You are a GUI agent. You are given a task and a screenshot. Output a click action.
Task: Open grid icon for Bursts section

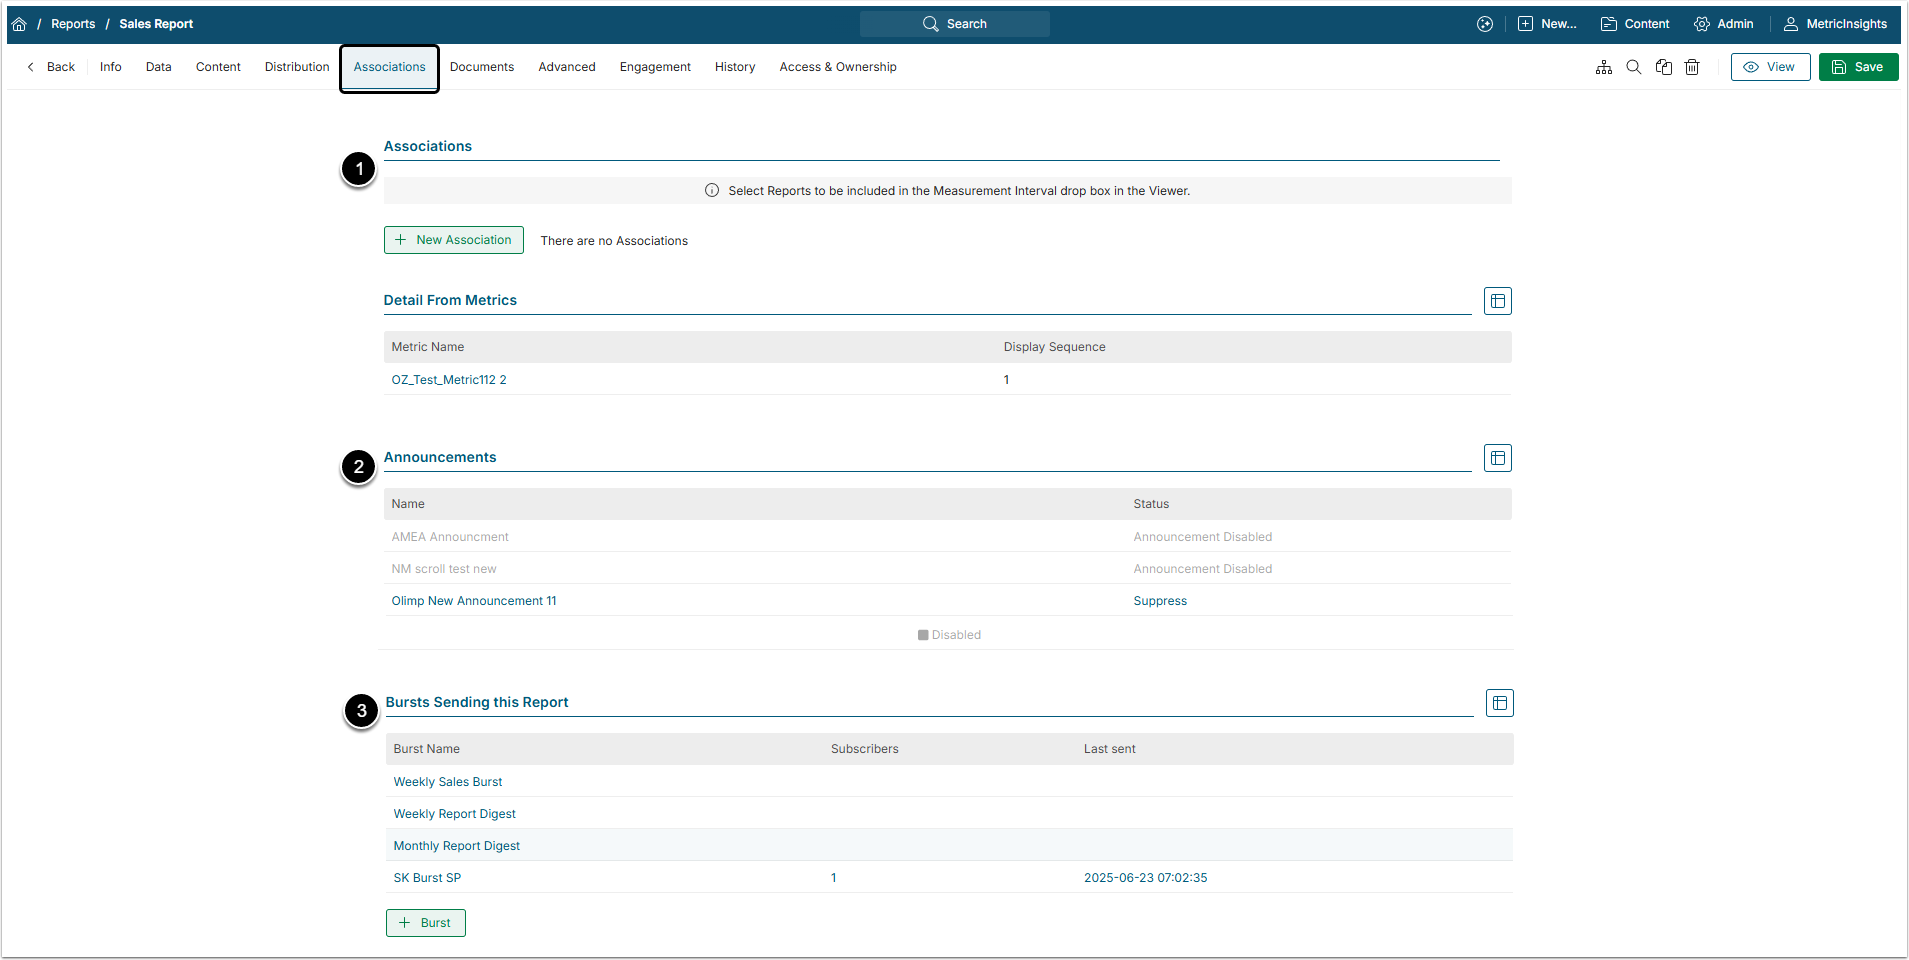1499,703
